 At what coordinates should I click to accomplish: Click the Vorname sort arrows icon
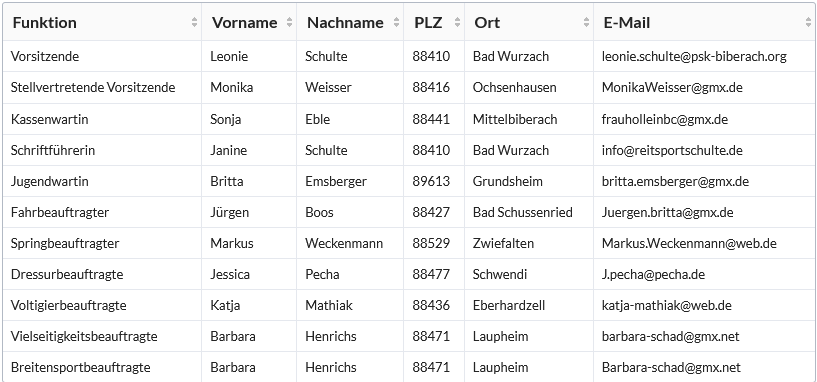click(x=290, y=22)
